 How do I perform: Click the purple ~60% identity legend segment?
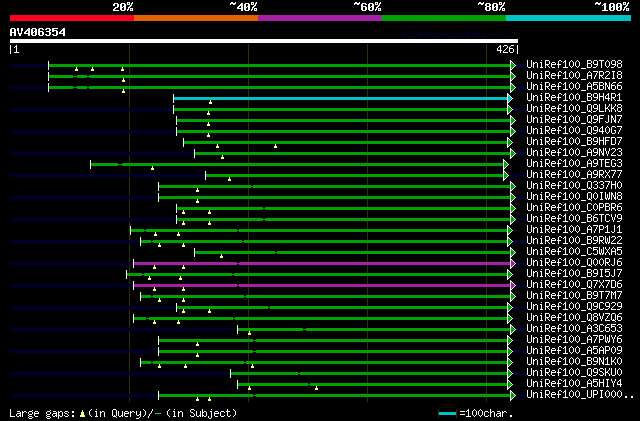[320, 18]
